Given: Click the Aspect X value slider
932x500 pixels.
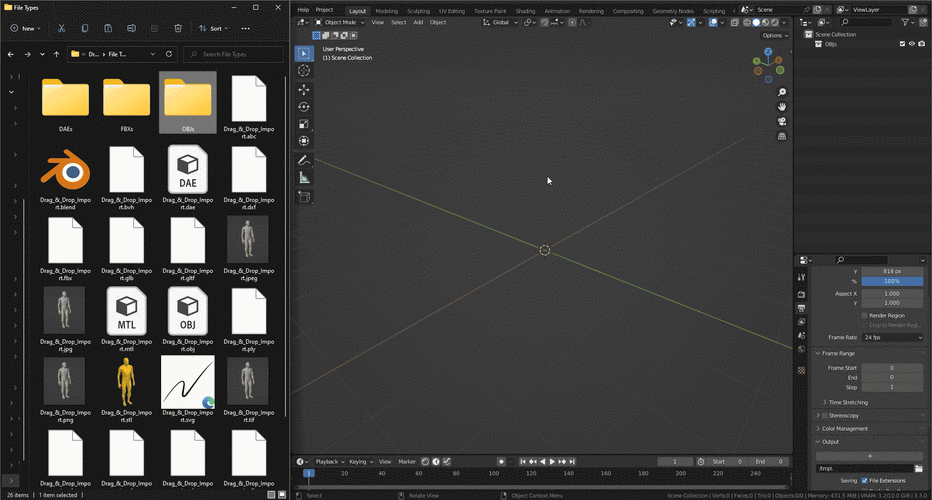Looking at the screenshot, I should click(x=892, y=294).
